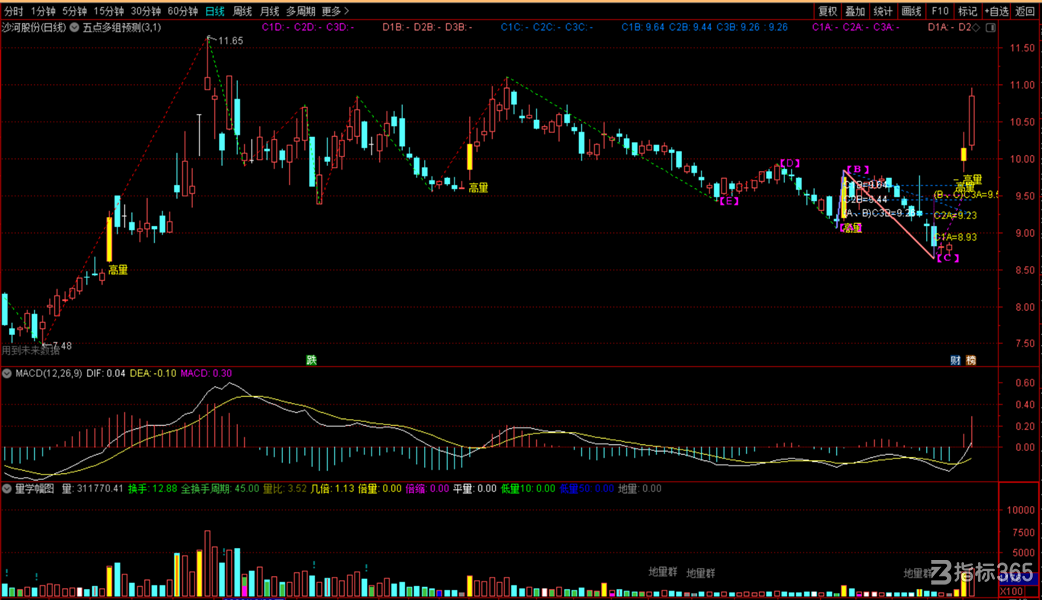
Task: Click the magenta [E] wave marker
Action: (729, 201)
